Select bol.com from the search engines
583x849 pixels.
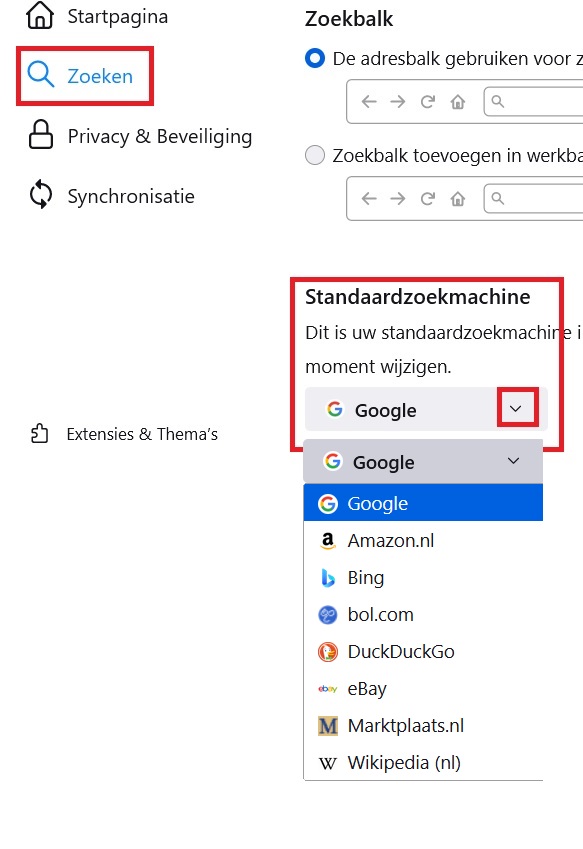[x=380, y=614]
